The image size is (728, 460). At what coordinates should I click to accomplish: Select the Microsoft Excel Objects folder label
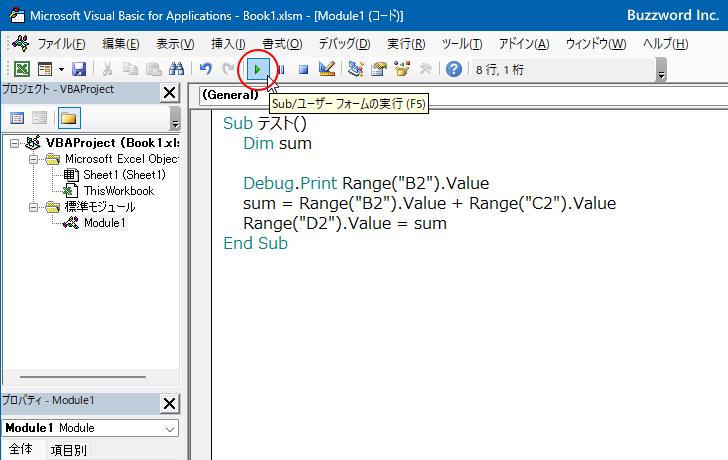coord(122,159)
